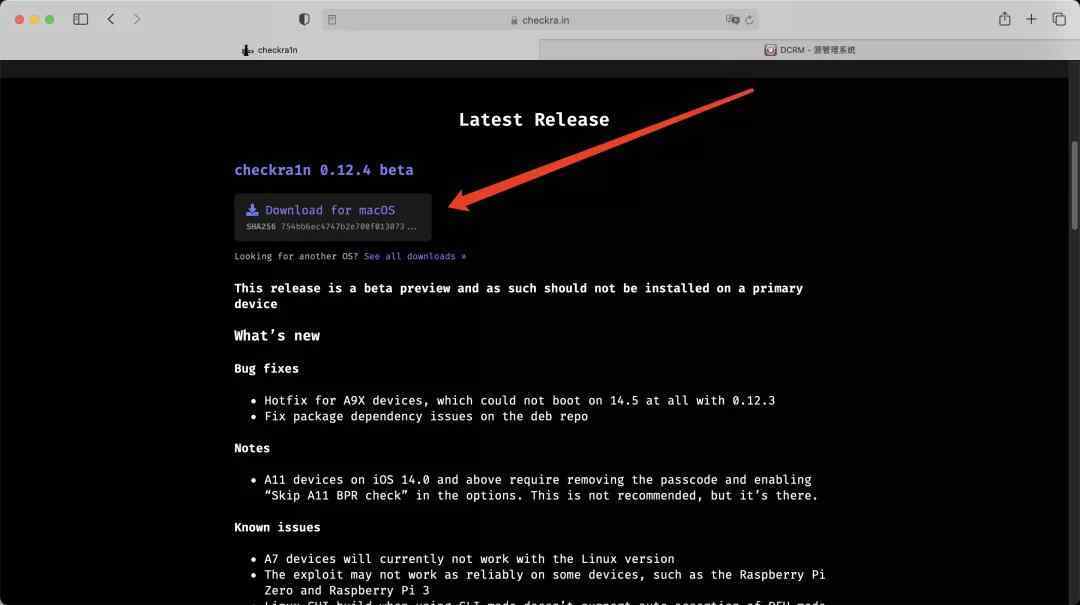Click the A7 devices Linux version line

pyautogui.click(x=469, y=559)
